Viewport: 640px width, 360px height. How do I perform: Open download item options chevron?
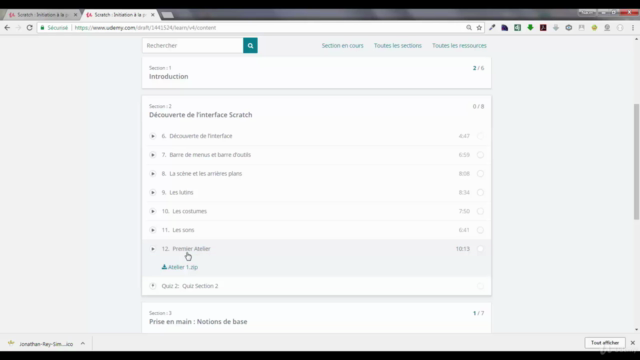pyautogui.click(x=83, y=343)
